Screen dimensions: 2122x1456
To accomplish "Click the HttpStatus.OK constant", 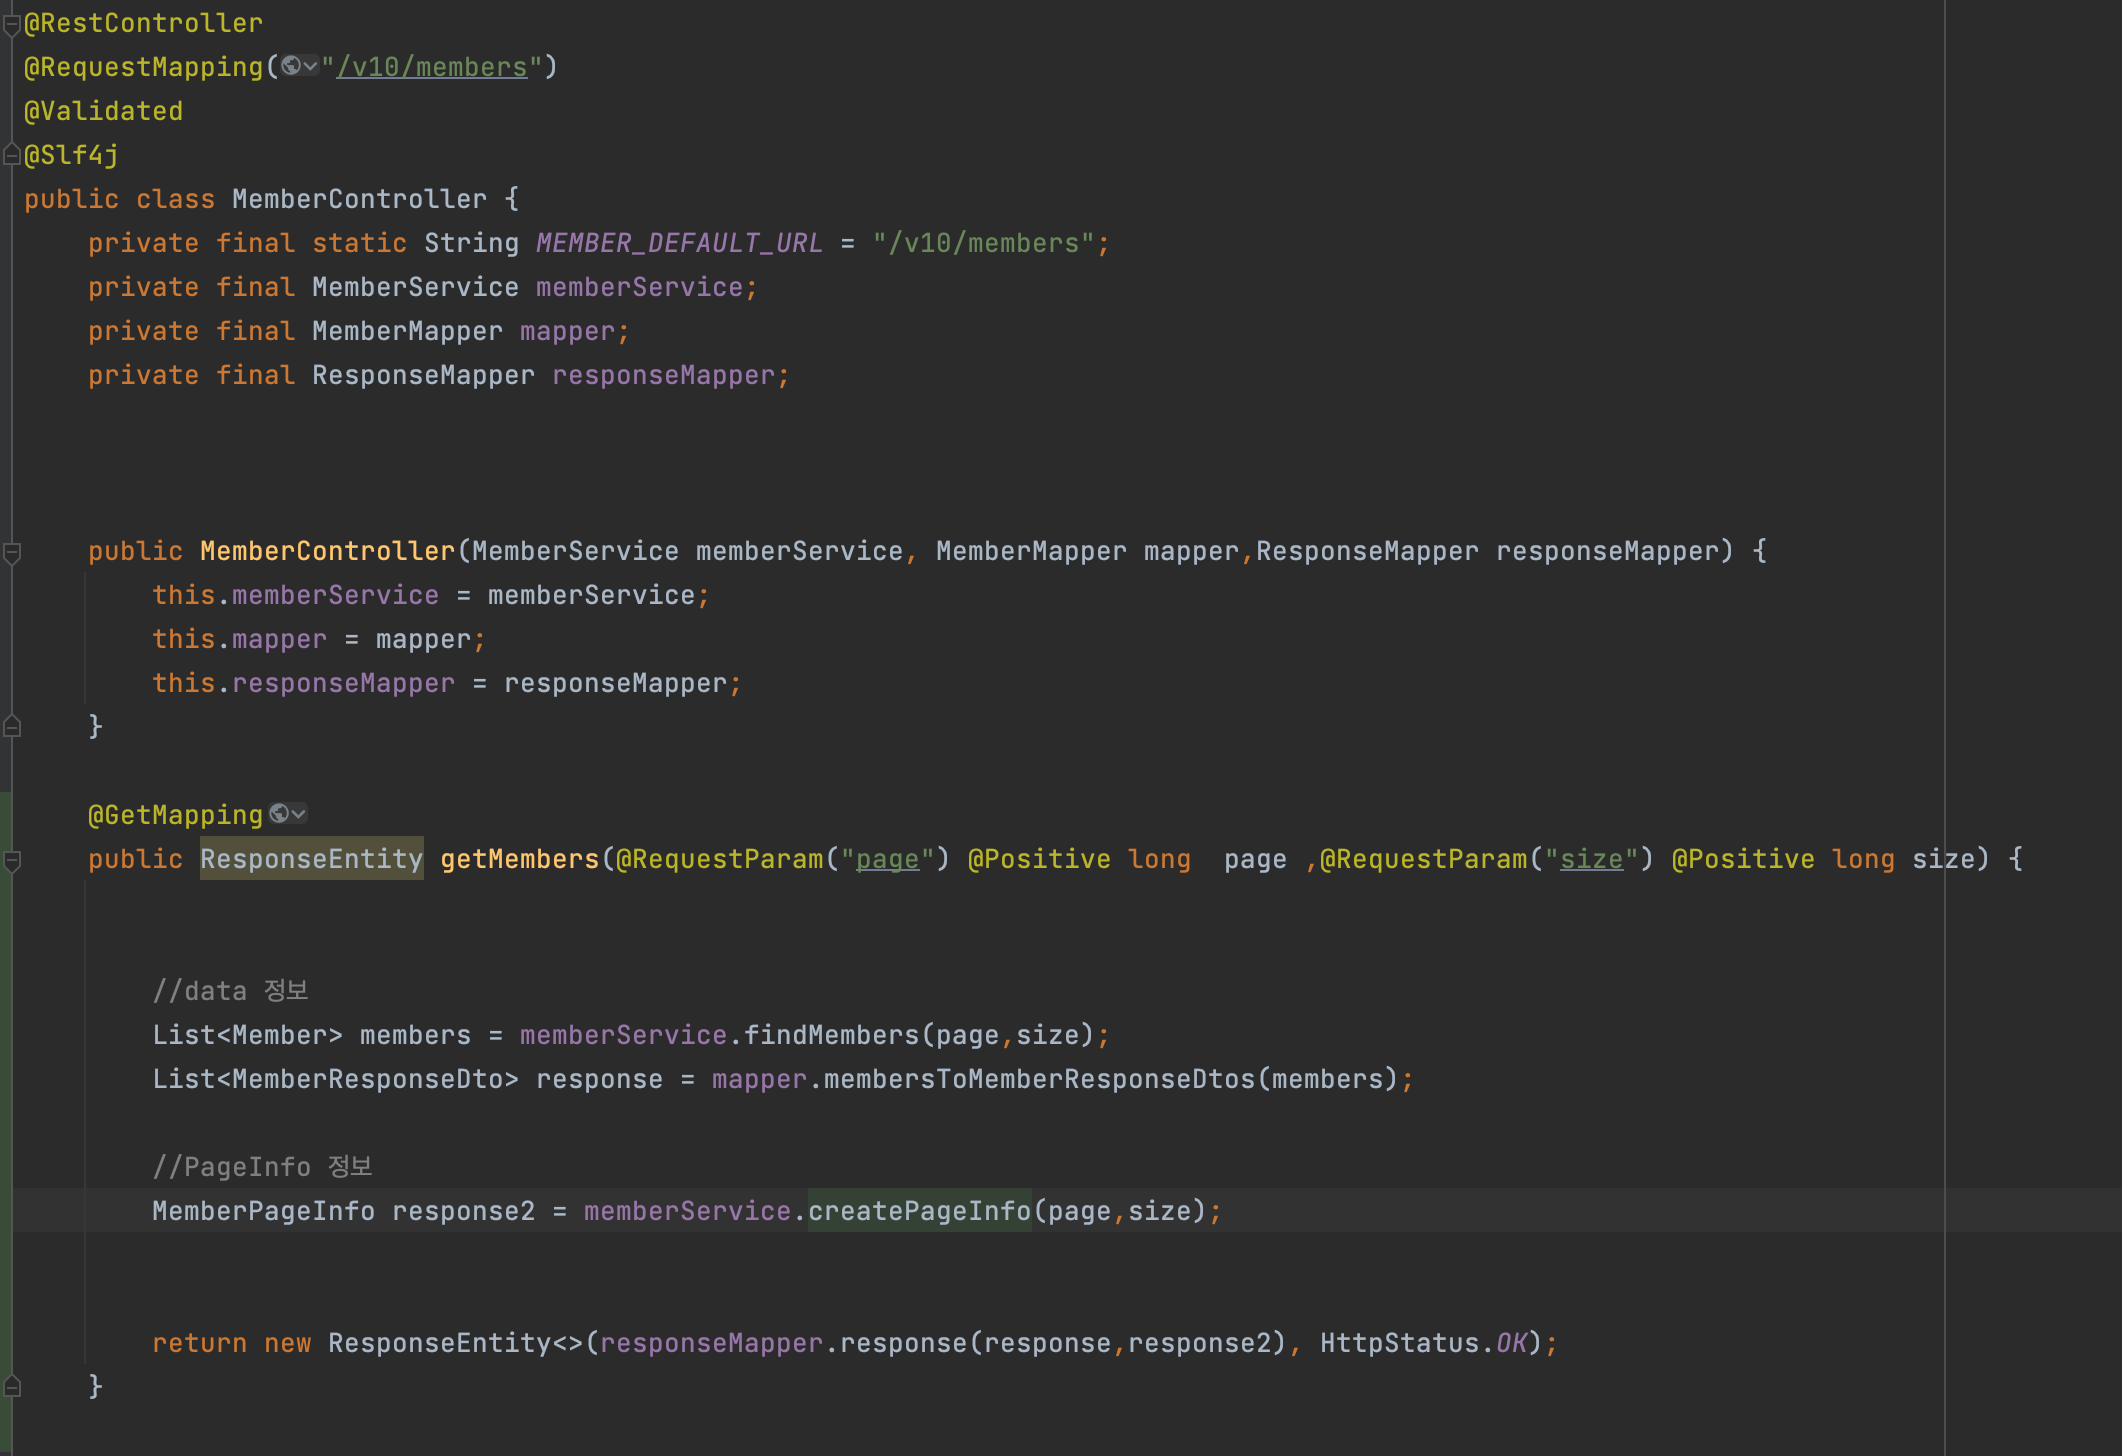I will pos(1510,1343).
